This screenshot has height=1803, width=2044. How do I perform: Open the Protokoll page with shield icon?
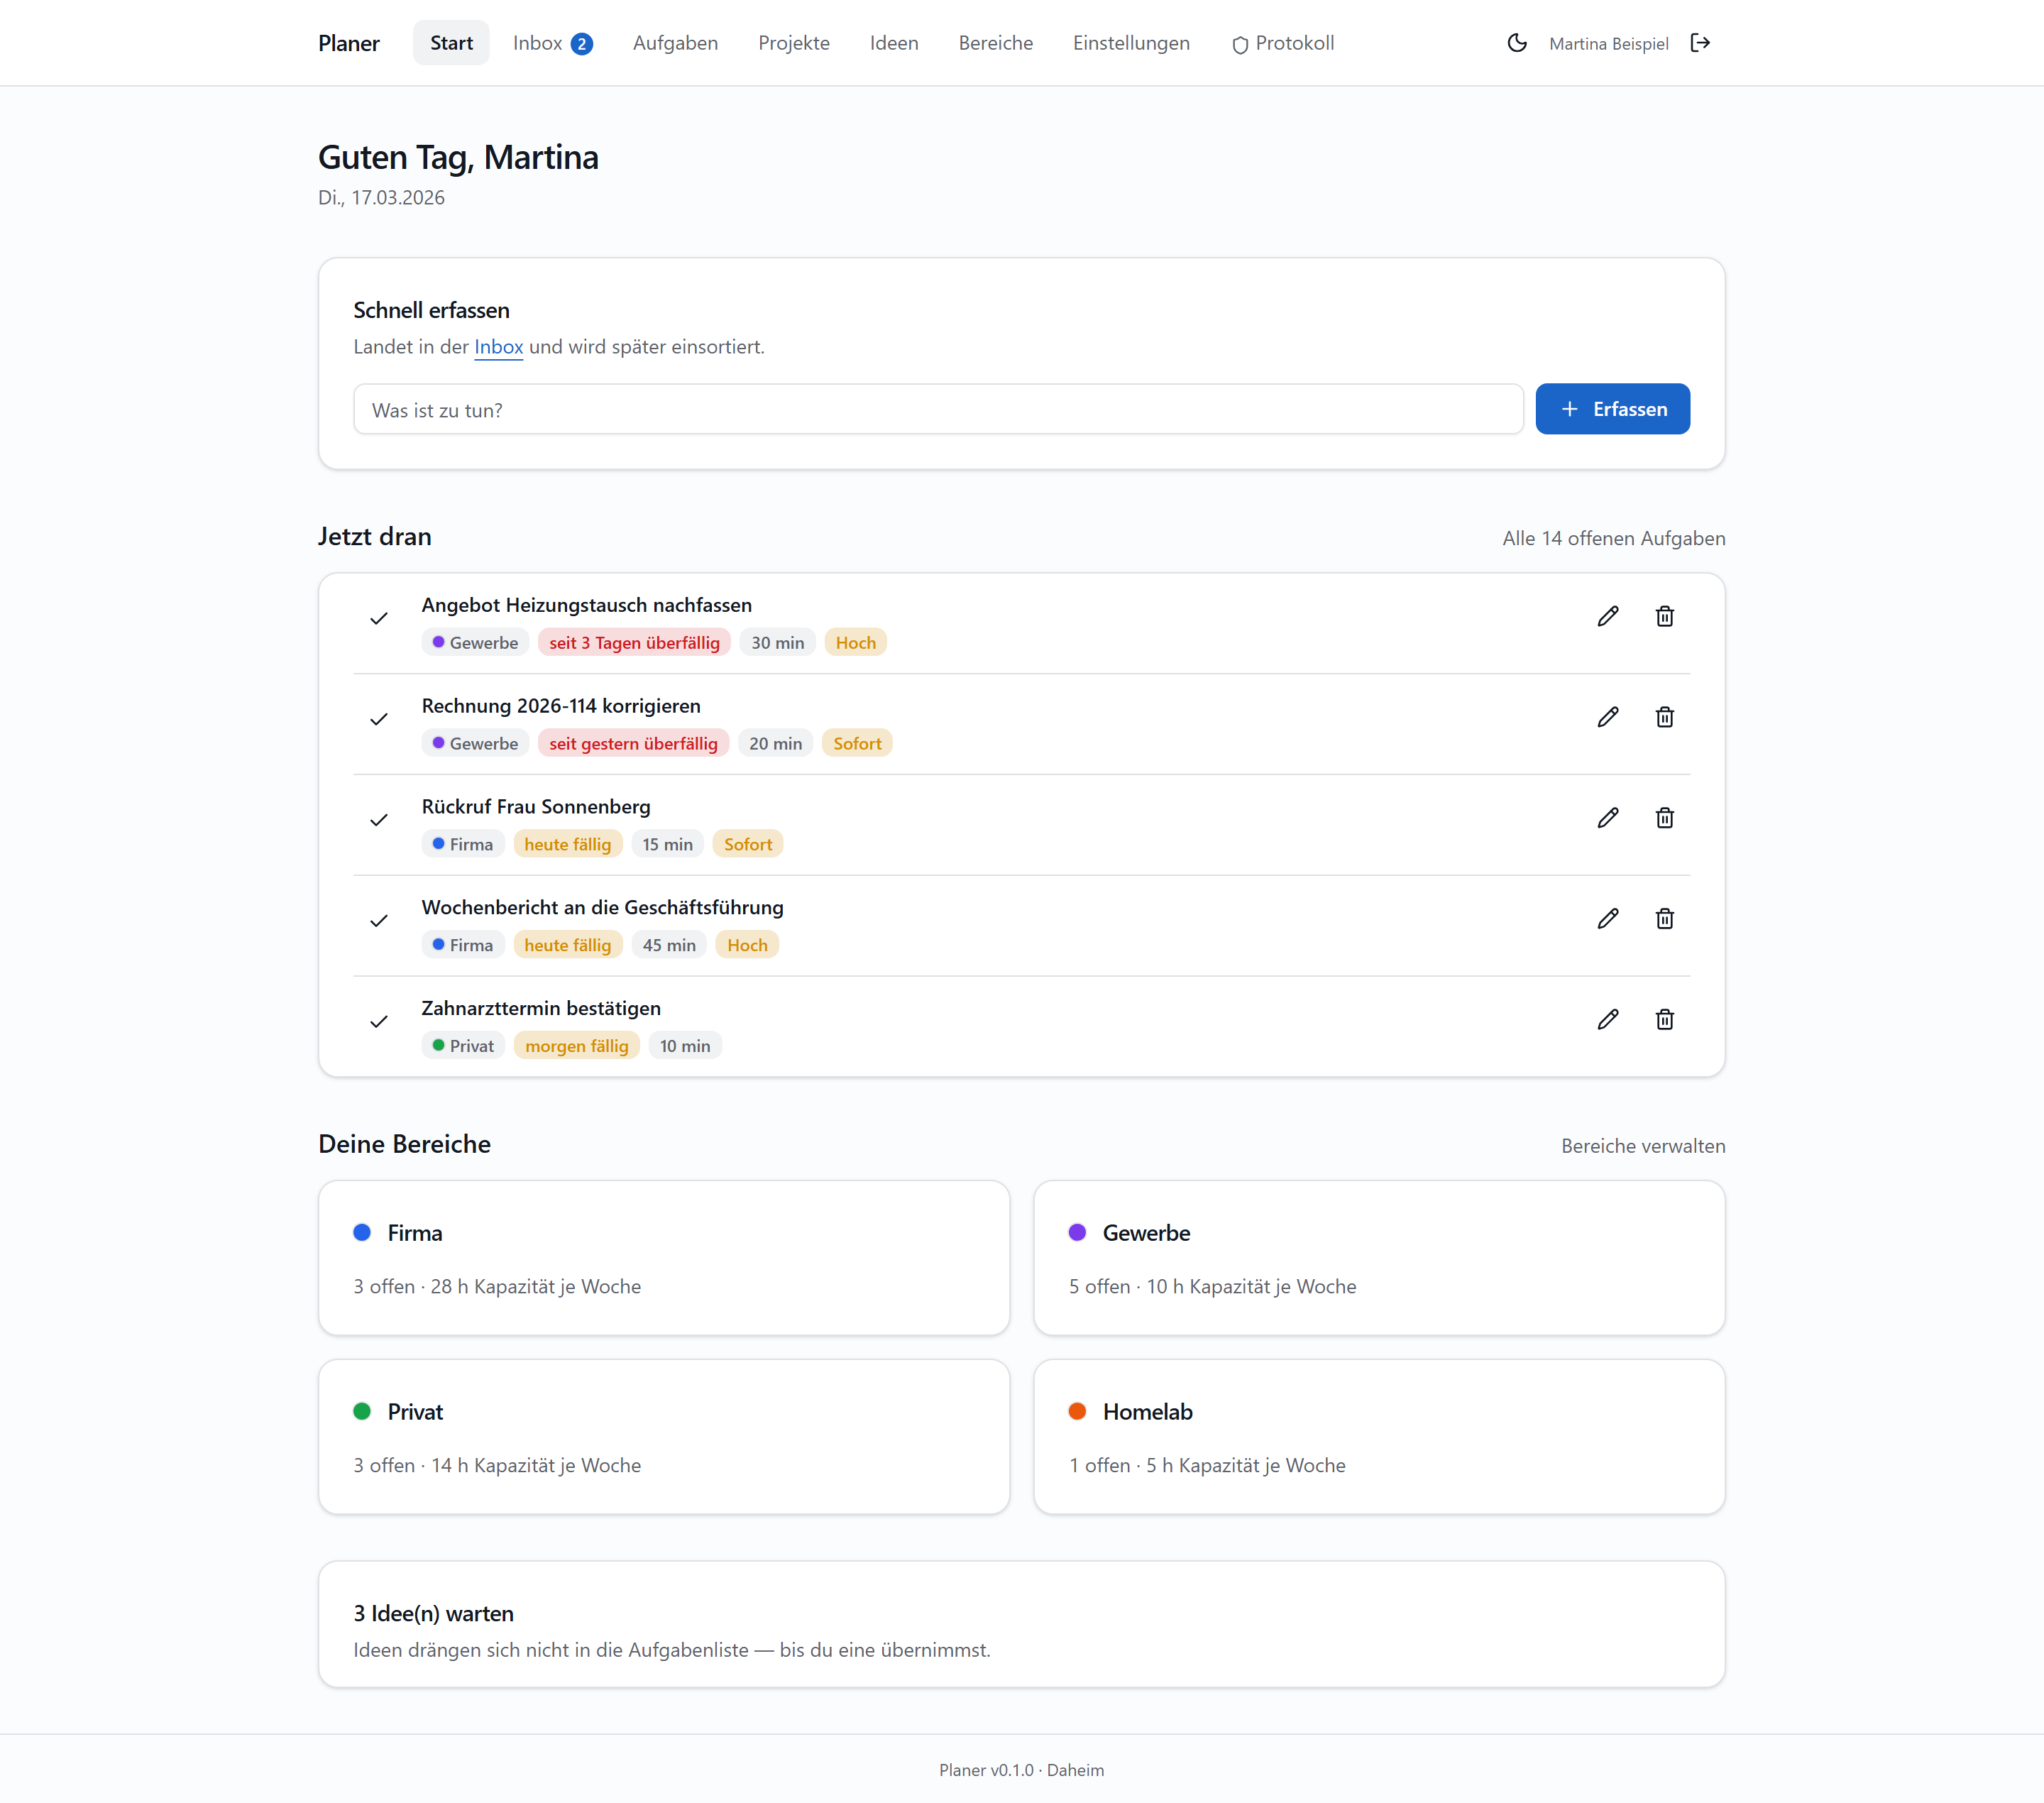tap(1283, 43)
